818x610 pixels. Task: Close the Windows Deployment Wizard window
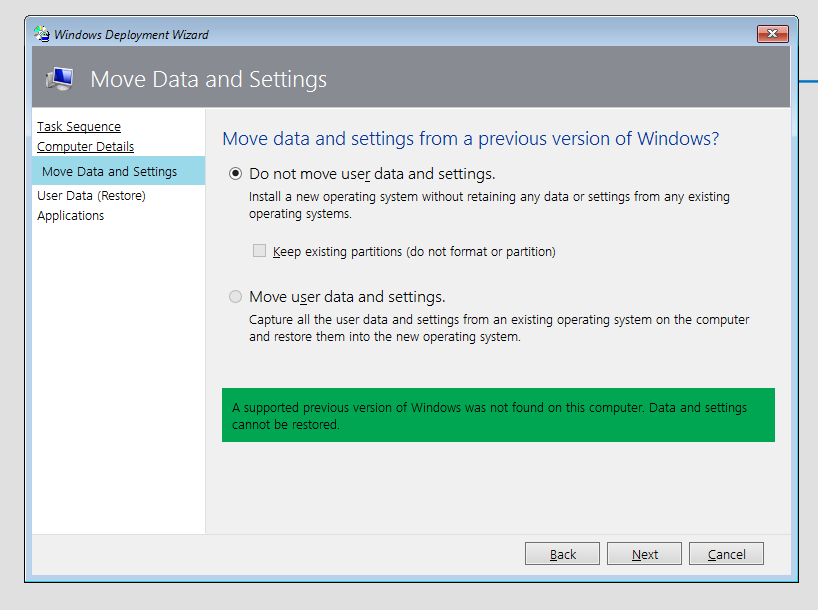coord(773,33)
